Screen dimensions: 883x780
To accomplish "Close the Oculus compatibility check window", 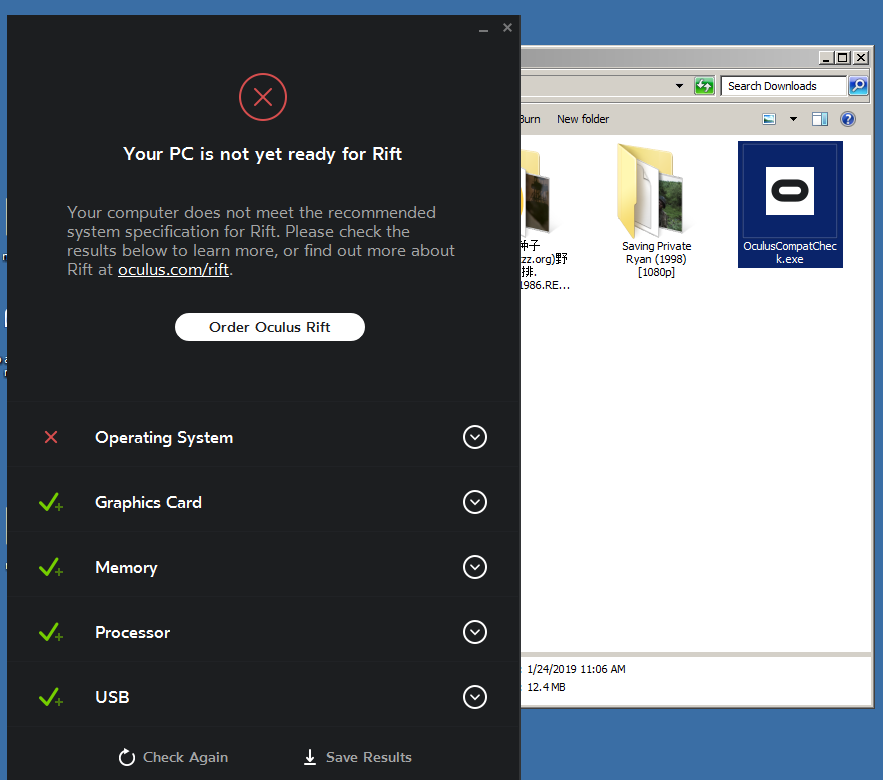I will tap(507, 28).
